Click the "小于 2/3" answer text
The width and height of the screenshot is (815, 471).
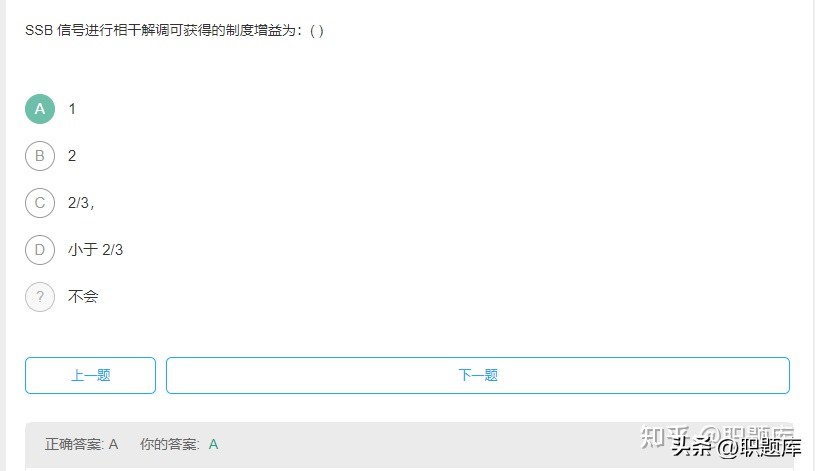click(x=96, y=250)
